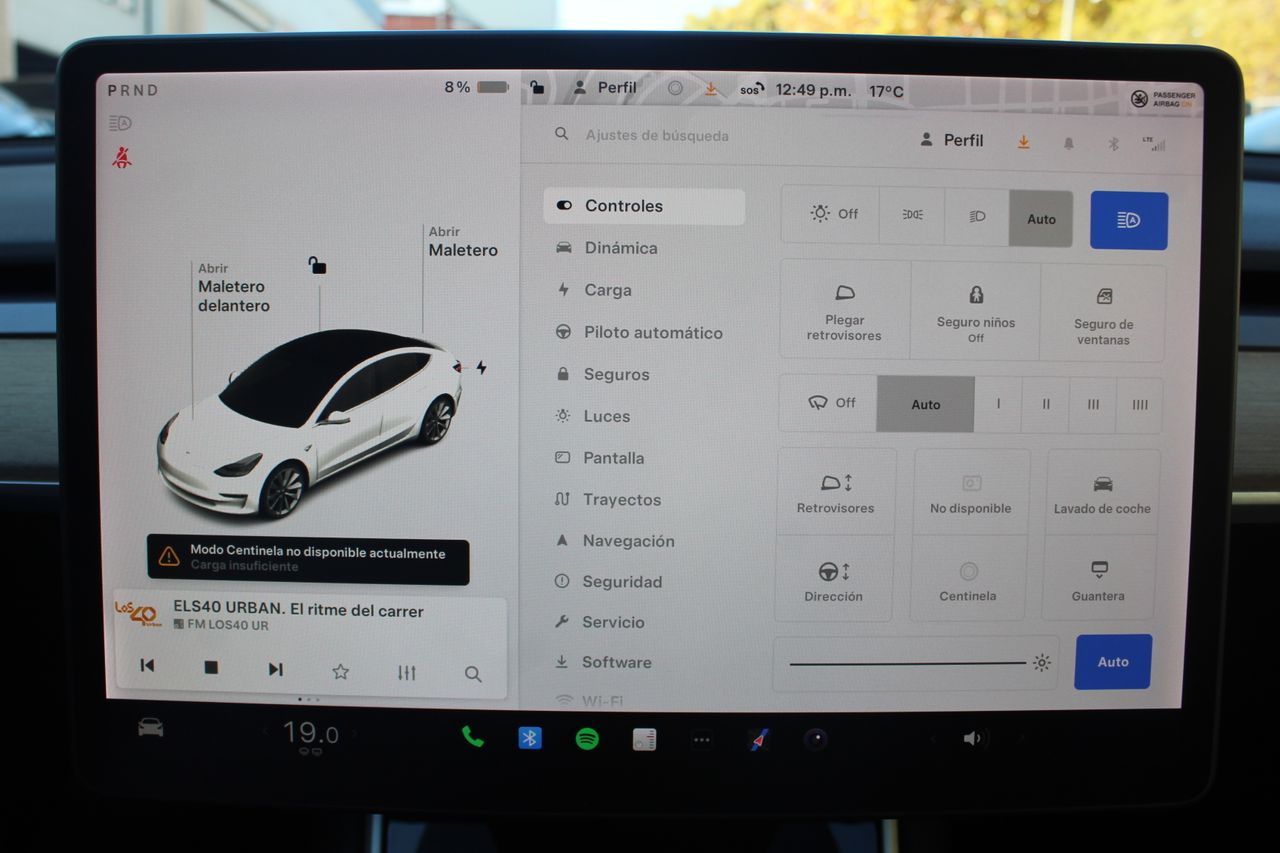
Task: Tap the seatbelt warning icon
Action: pyautogui.click(x=122, y=157)
